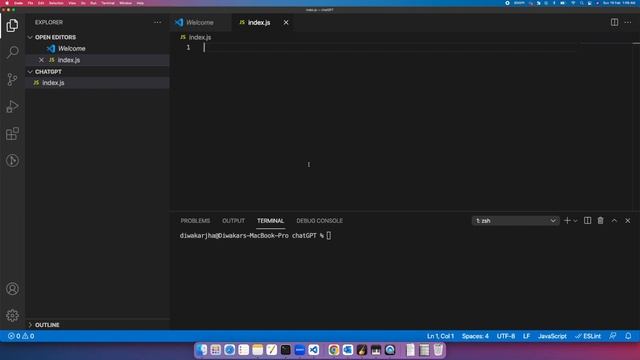
Task: Open Safari from the dock
Action: point(229,350)
